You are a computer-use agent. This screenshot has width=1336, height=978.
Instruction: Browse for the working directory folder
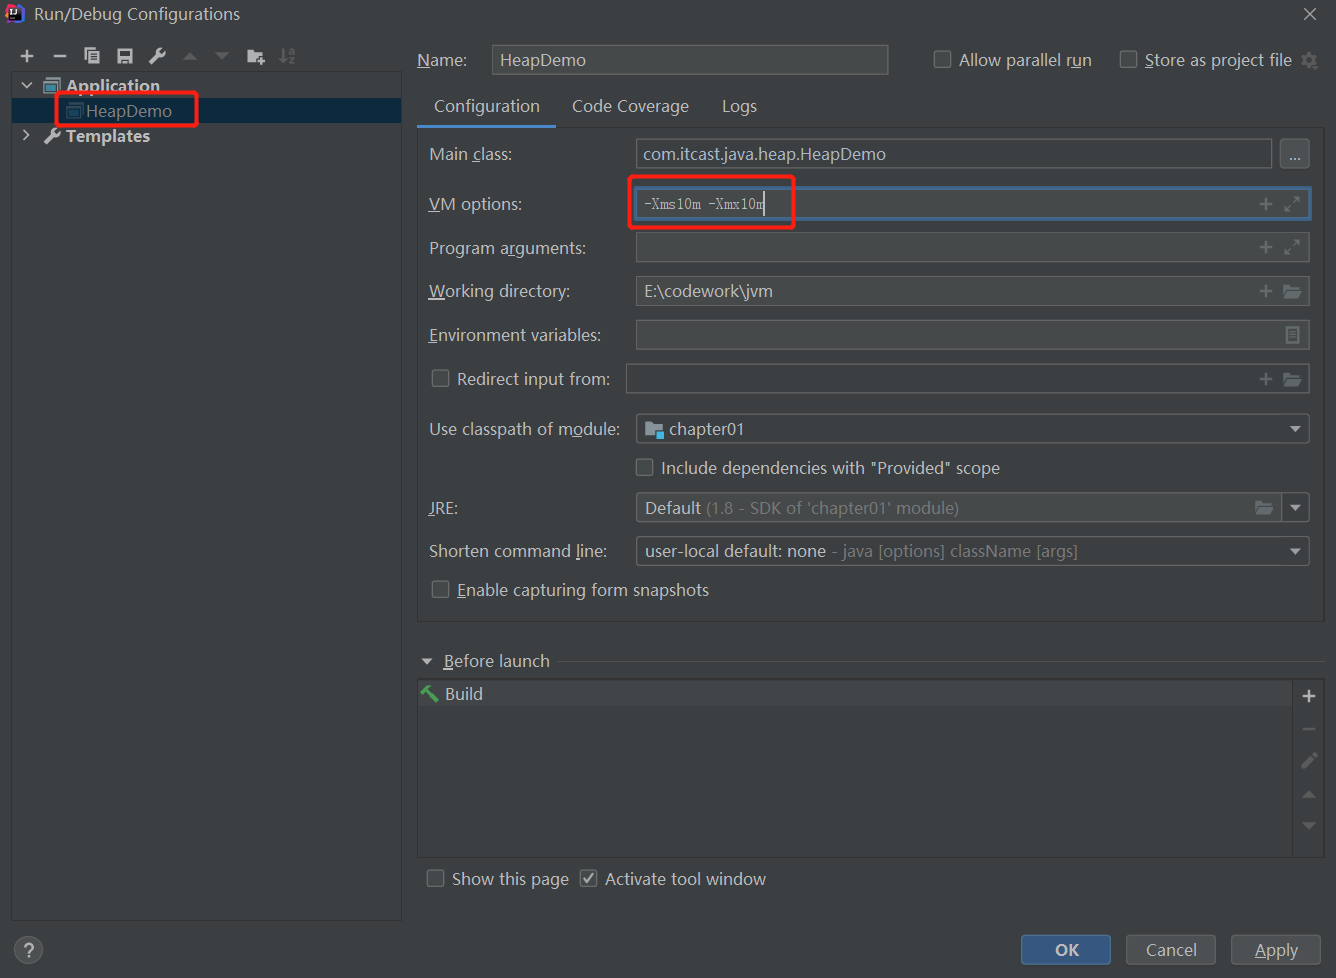pyautogui.click(x=1292, y=291)
